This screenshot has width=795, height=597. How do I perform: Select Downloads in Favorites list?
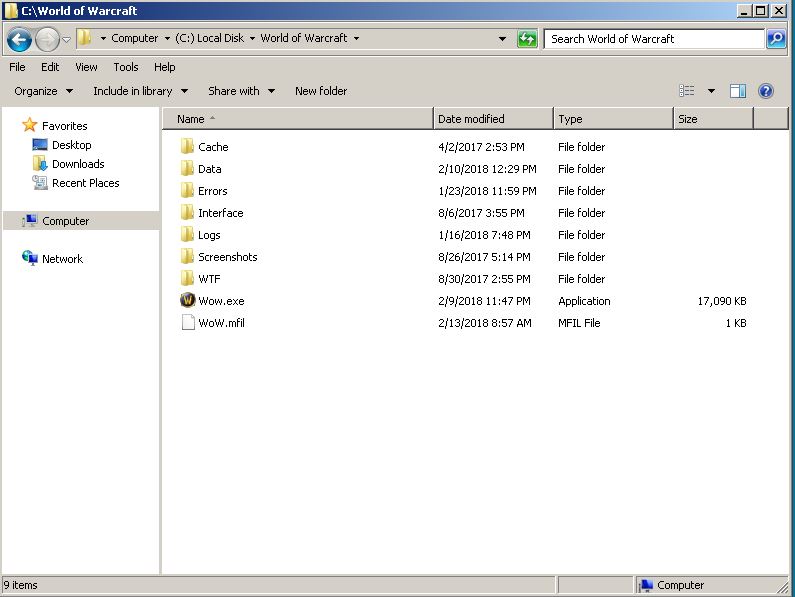(78, 164)
